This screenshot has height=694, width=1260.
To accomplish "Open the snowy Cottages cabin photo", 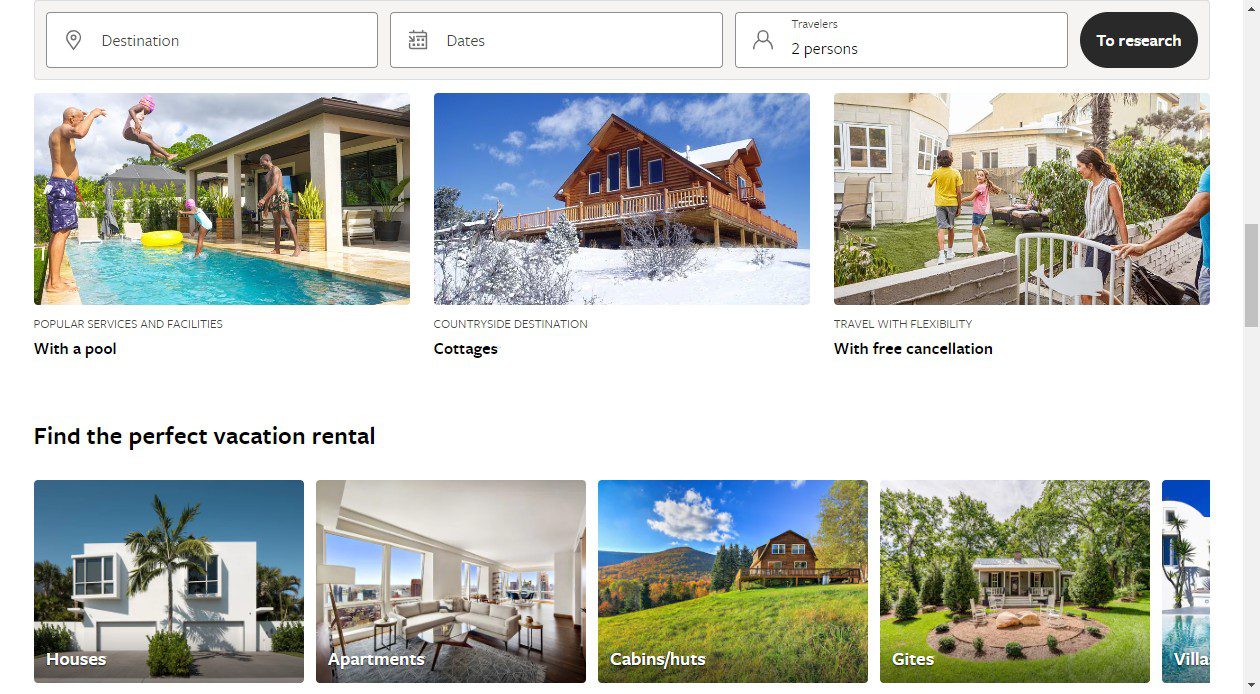I will coord(622,199).
